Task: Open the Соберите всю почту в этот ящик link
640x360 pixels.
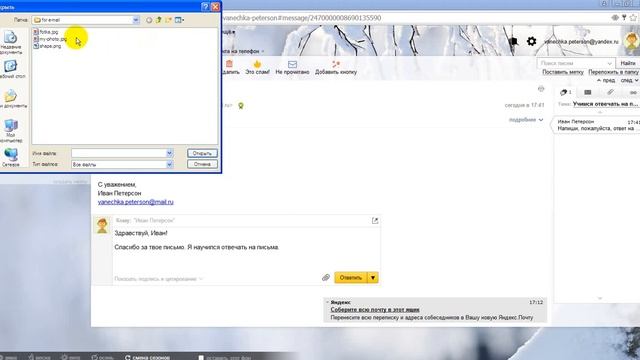Action: (x=375, y=309)
